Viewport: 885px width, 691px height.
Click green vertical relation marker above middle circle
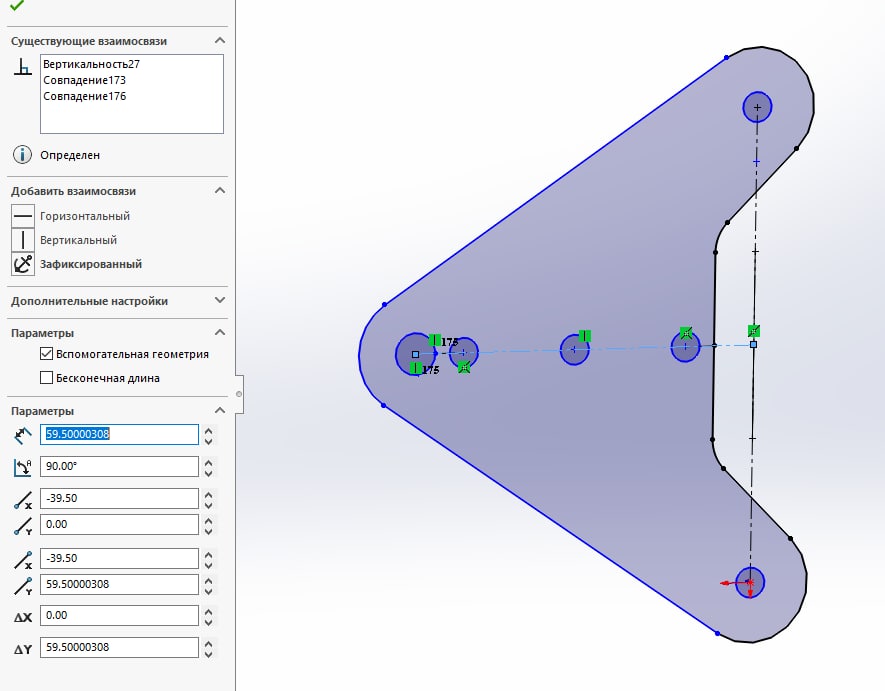pyautogui.click(x=585, y=336)
